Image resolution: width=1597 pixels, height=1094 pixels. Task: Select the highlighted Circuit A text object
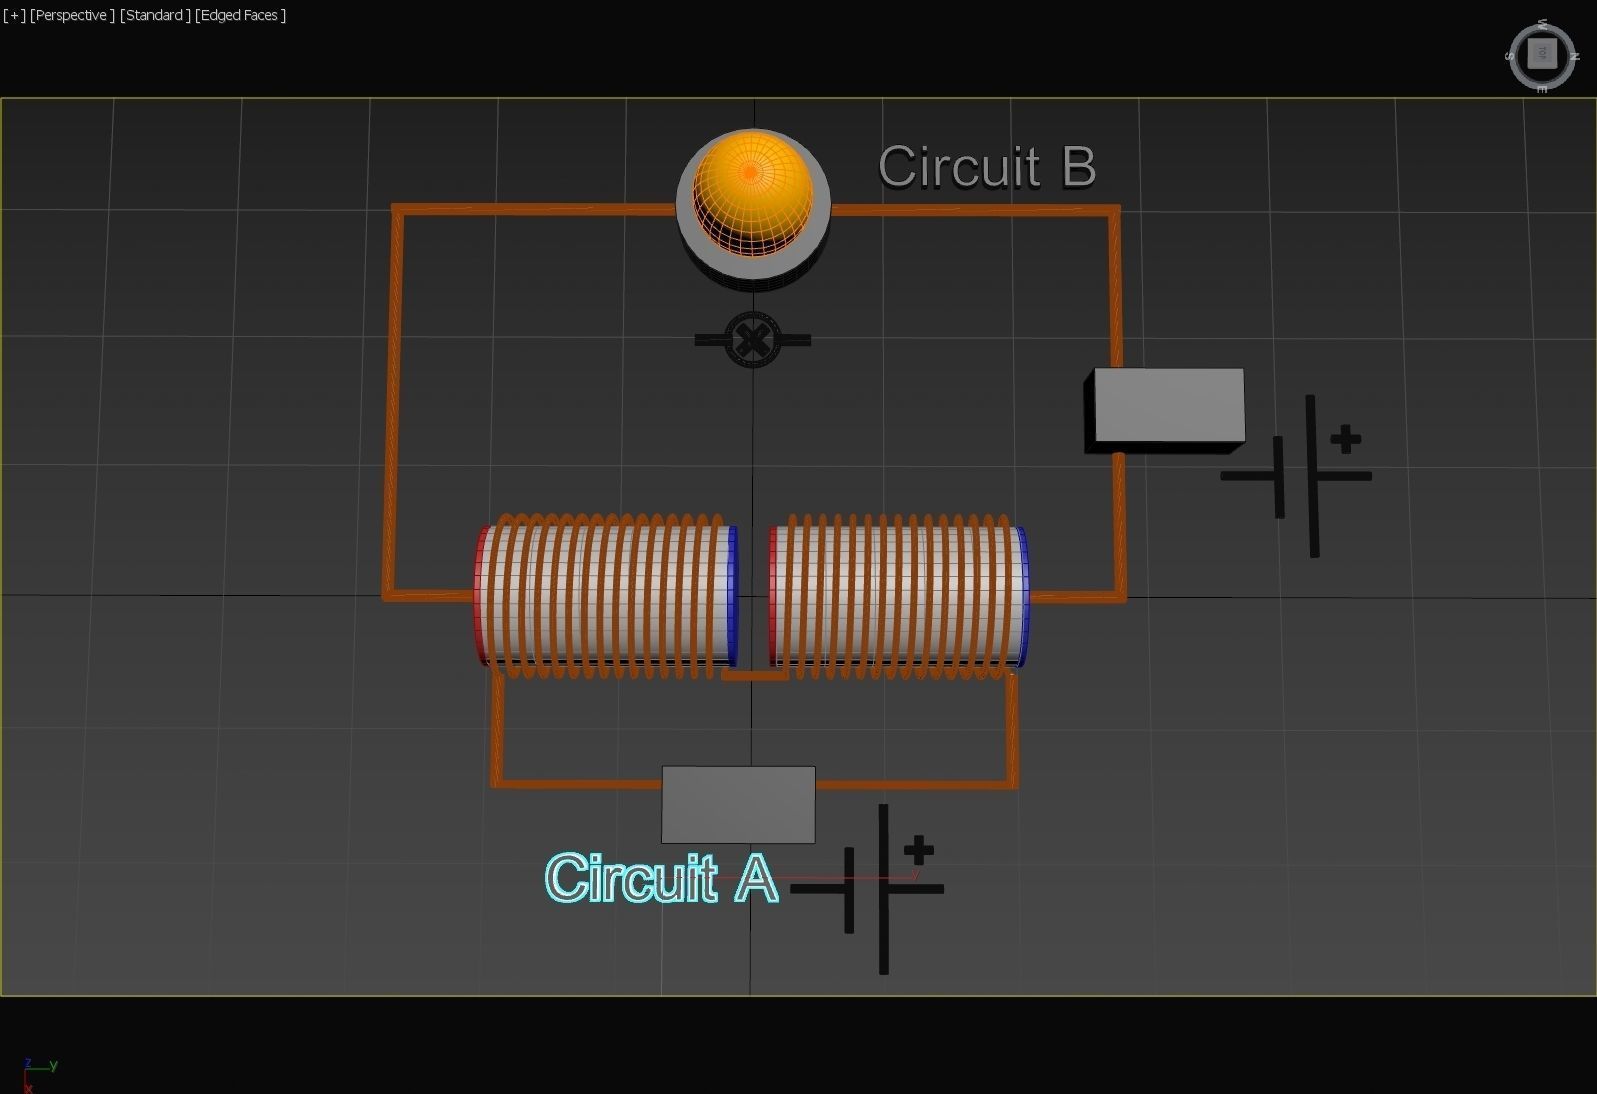pos(661,878)
